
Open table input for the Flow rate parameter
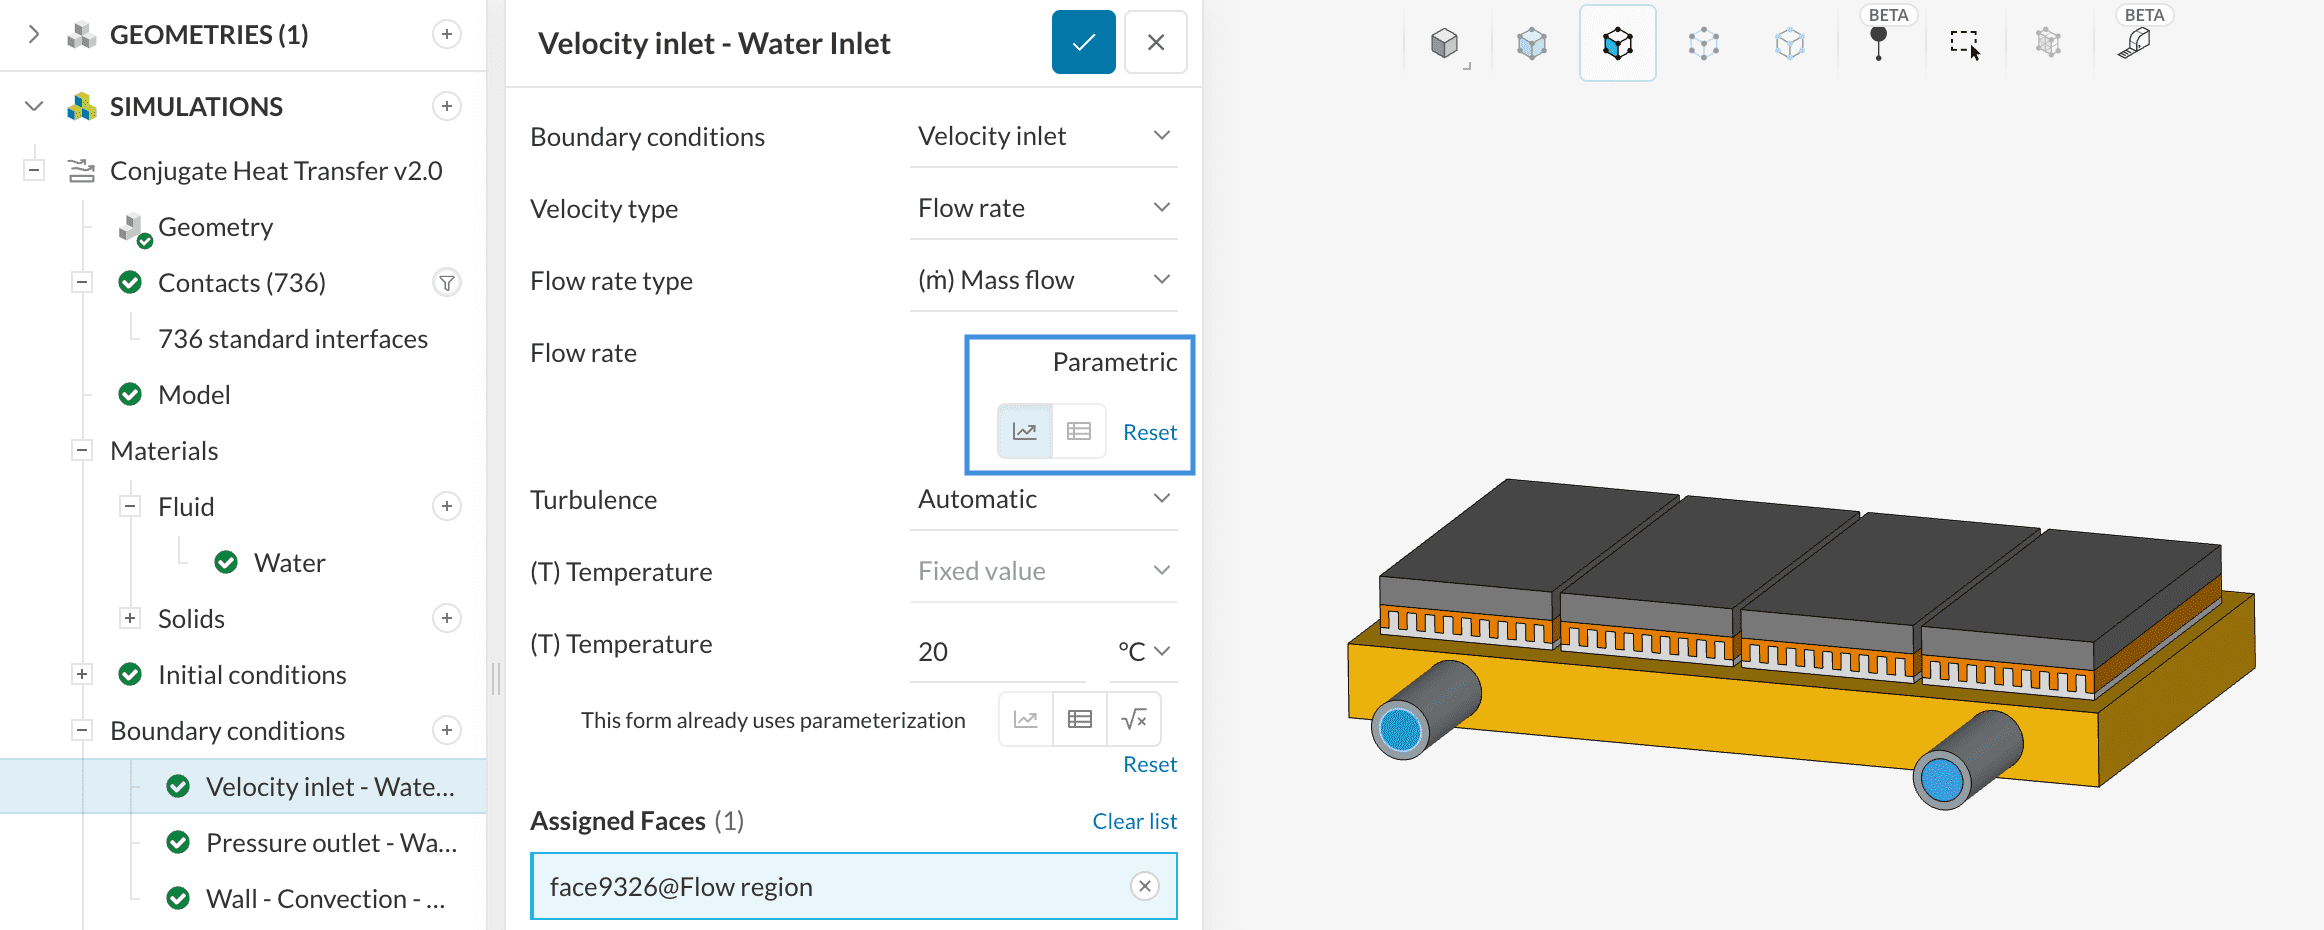coord(1079,431)
